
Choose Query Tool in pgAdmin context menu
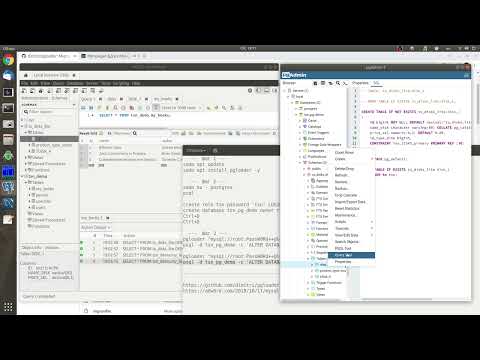tap(351, 255)
